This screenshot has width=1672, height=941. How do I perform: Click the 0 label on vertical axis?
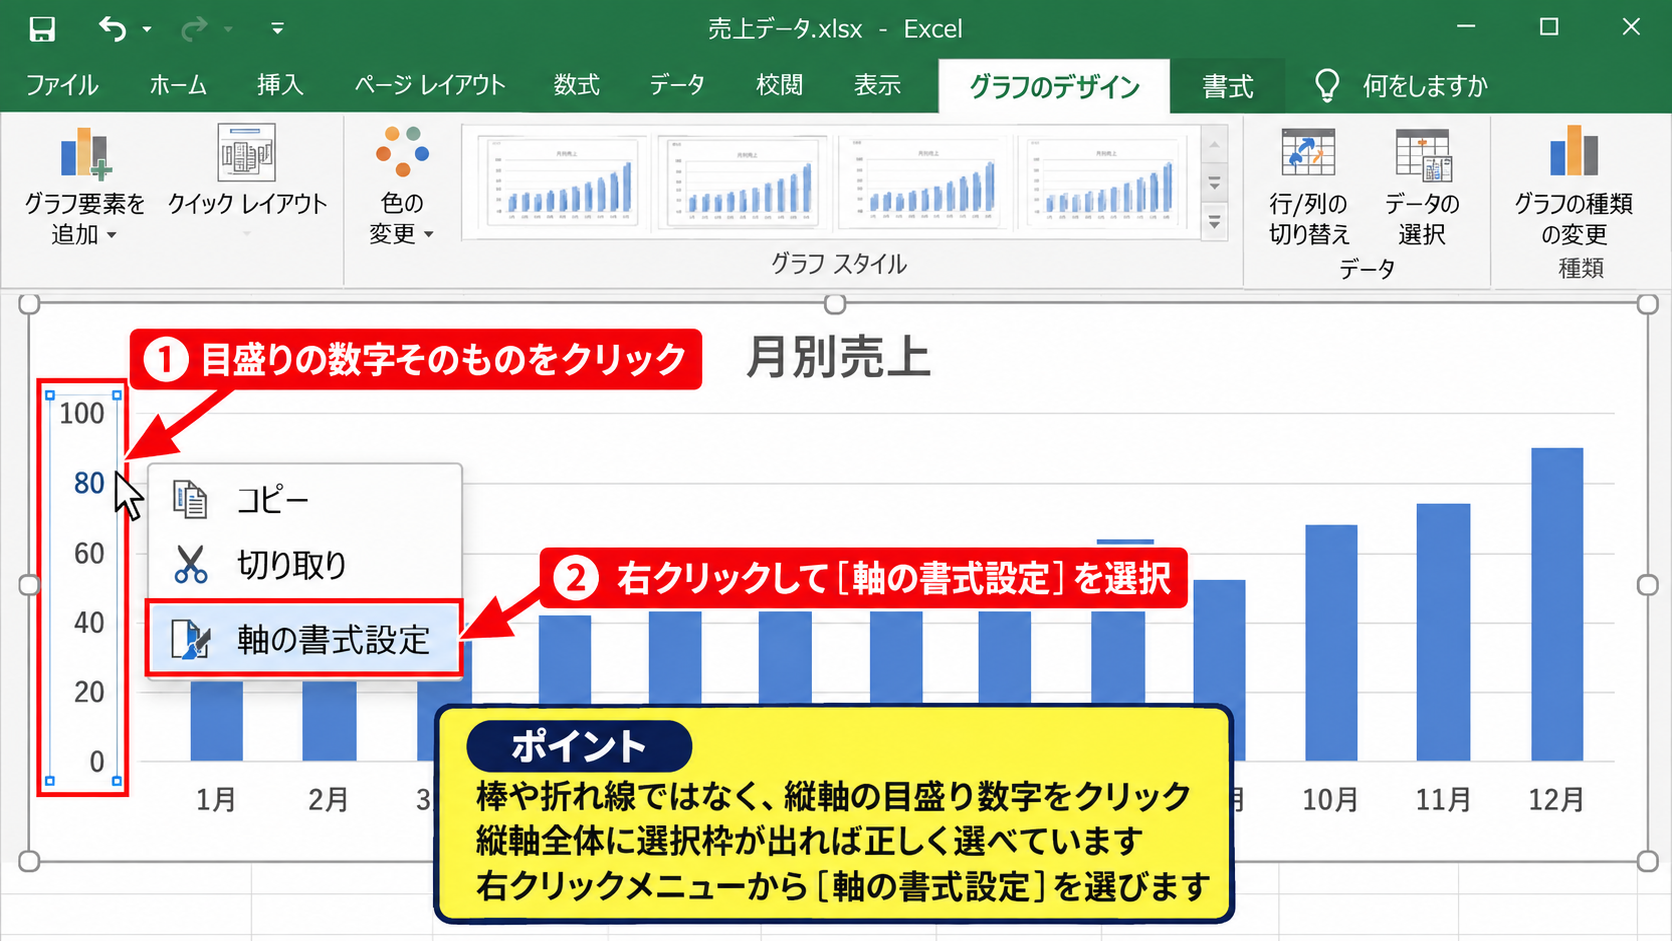pyautogui.click(x=97, y=761)
